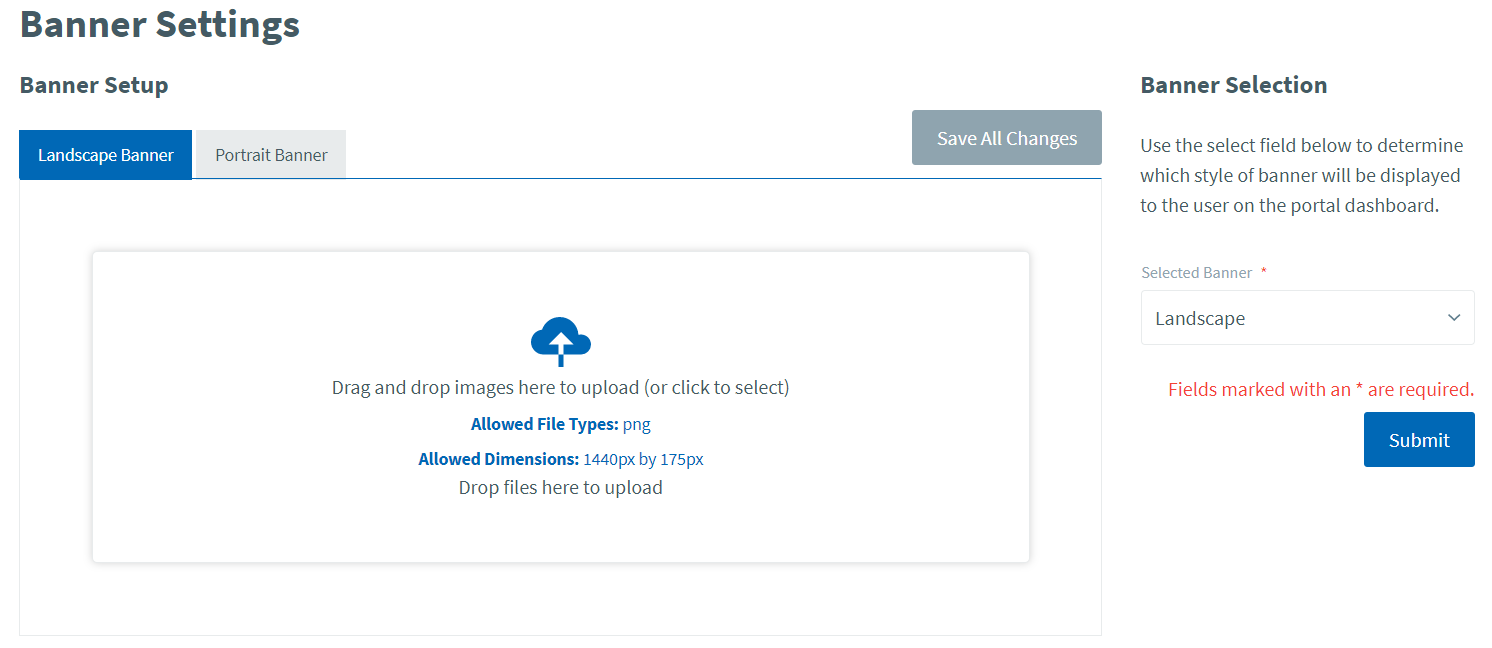The height and width of the screenshot is (648, 1492).
Task: Click the red required fields notice
Action: click(1320, 389)
